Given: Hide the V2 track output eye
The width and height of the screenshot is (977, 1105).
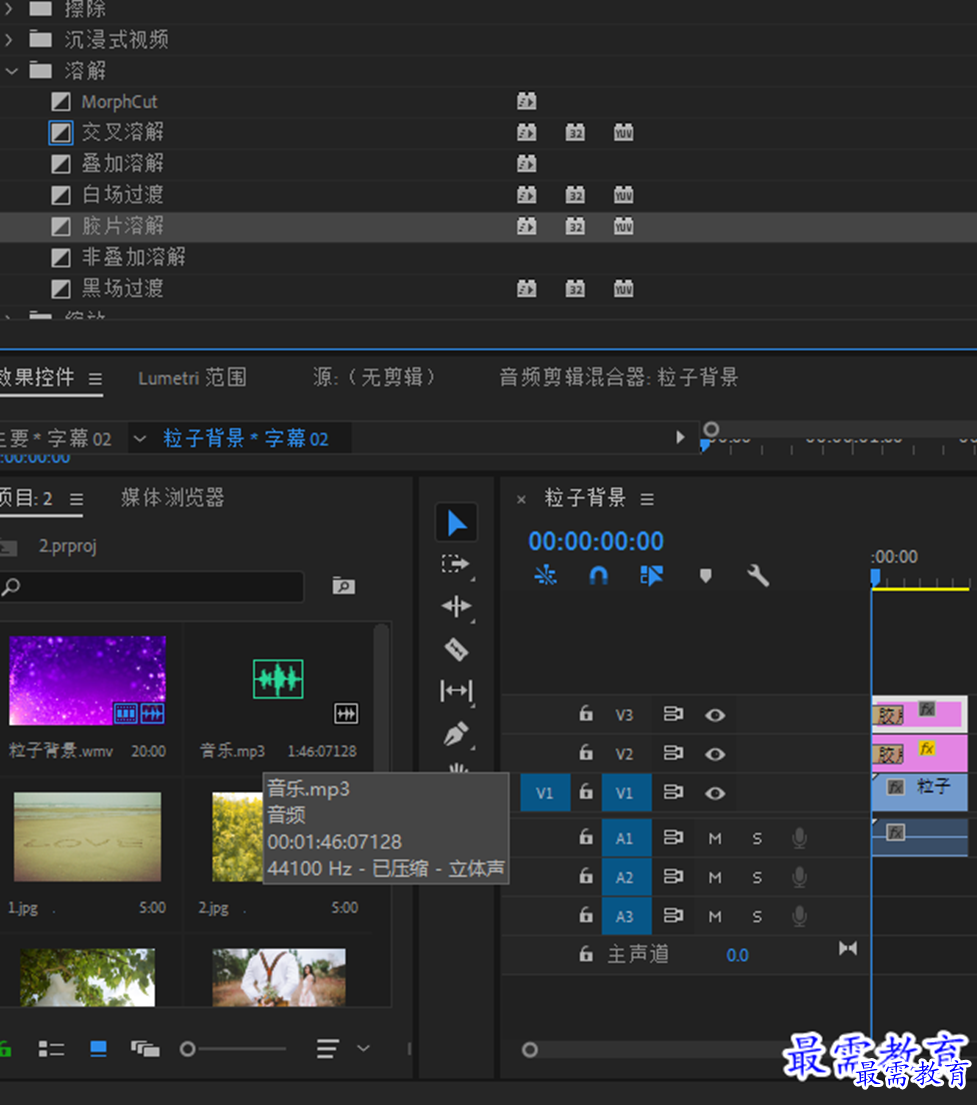Looking at the screenshot, I should (x=715, y=754).
